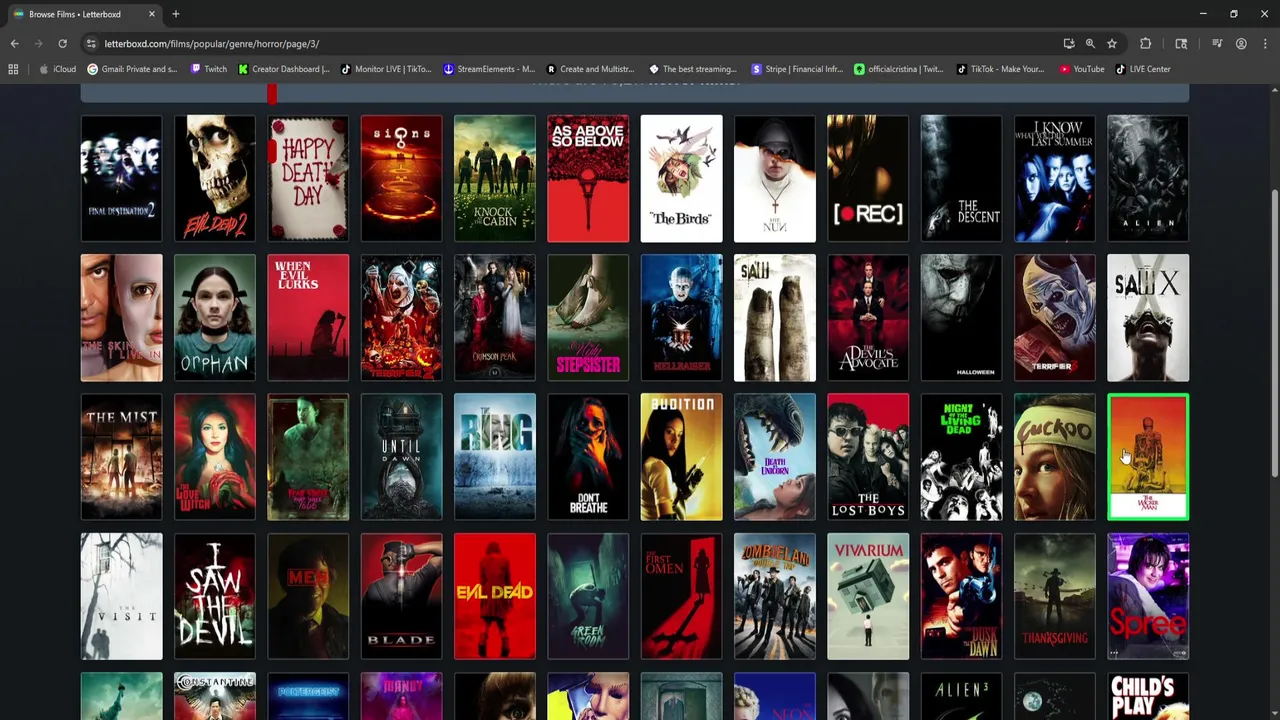This screenshot has width=1280, height=720.
Task: Open the Until Dawn poster
Action: [x=401, y=457]
